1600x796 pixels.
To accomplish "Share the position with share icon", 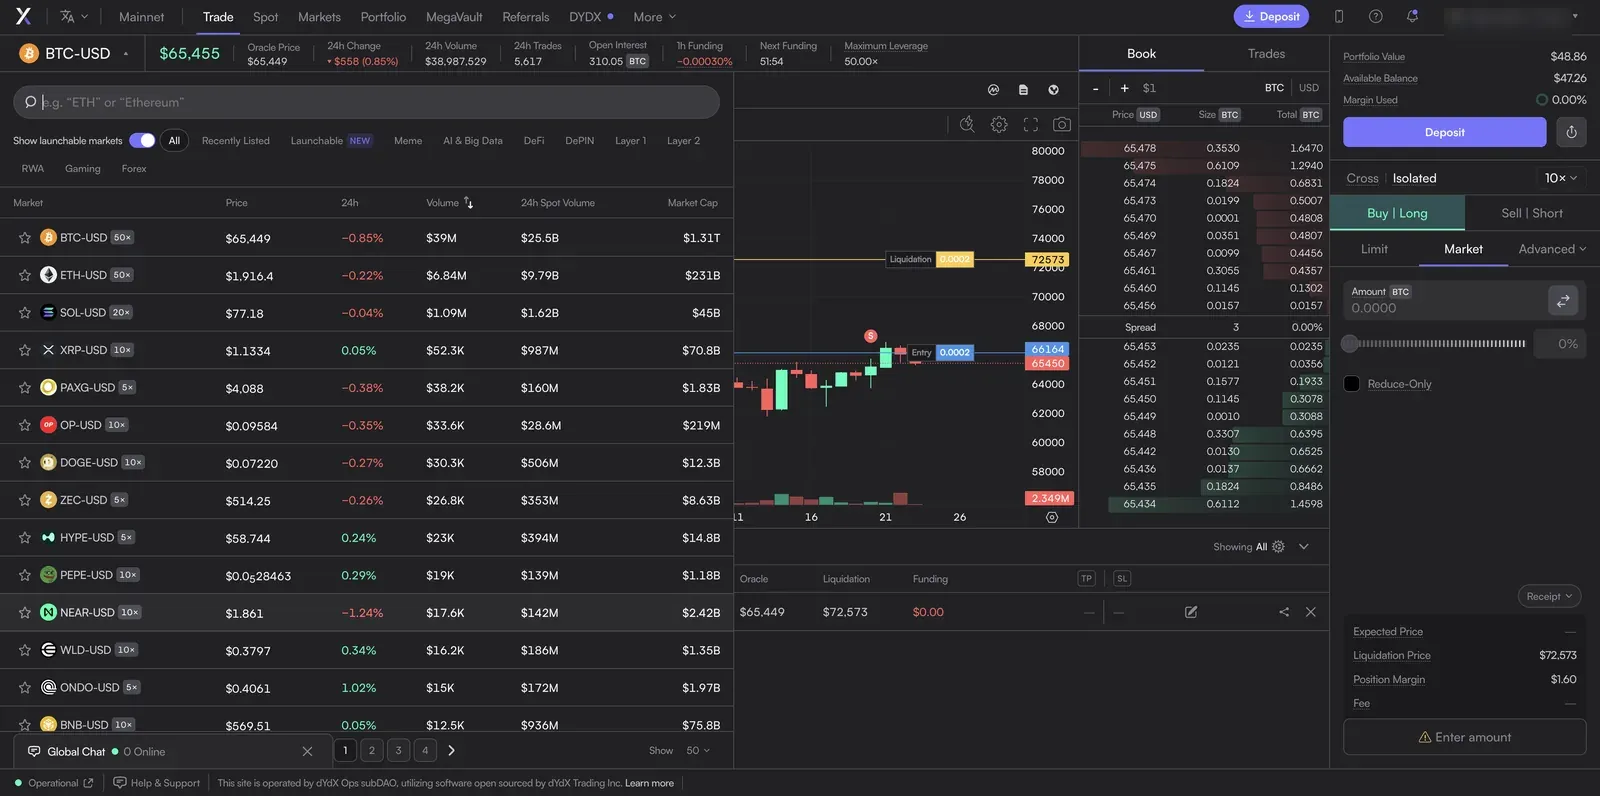I will pos(1284,612).
